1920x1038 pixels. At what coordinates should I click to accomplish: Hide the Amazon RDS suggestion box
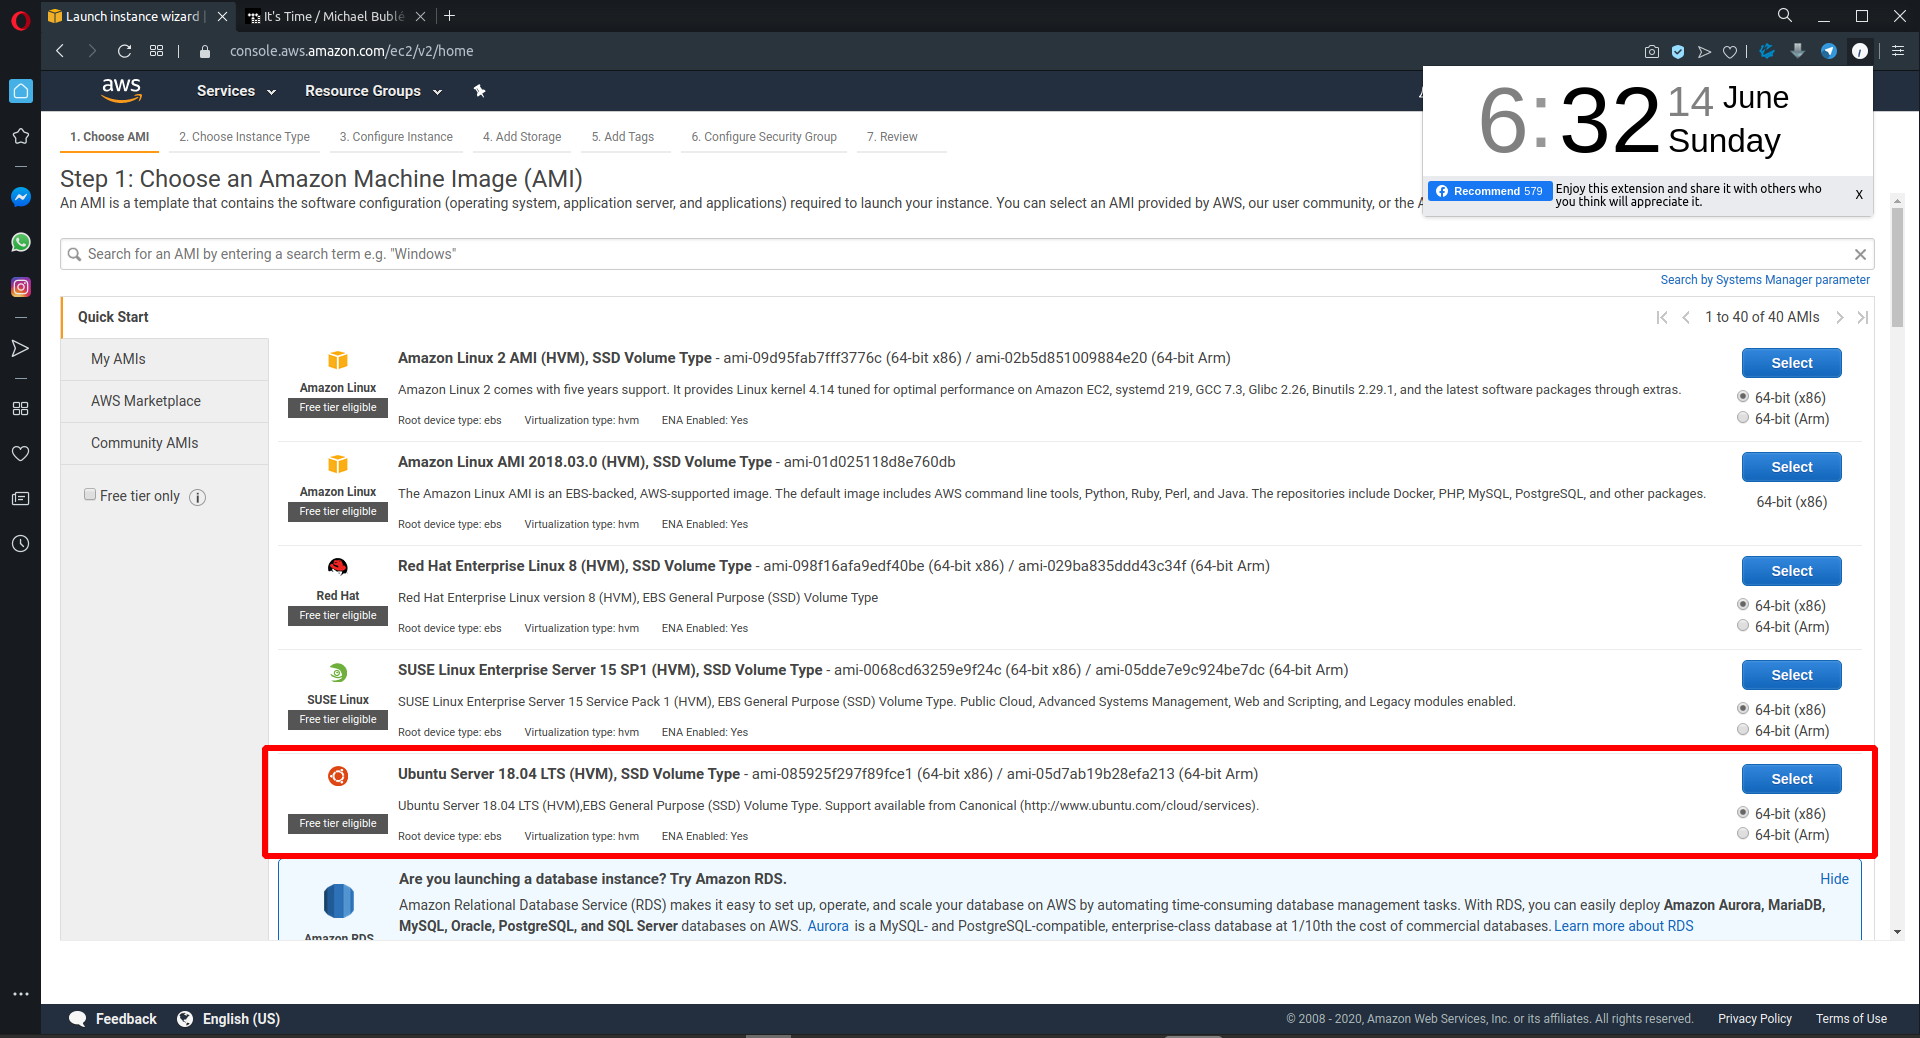[1834, 879]
